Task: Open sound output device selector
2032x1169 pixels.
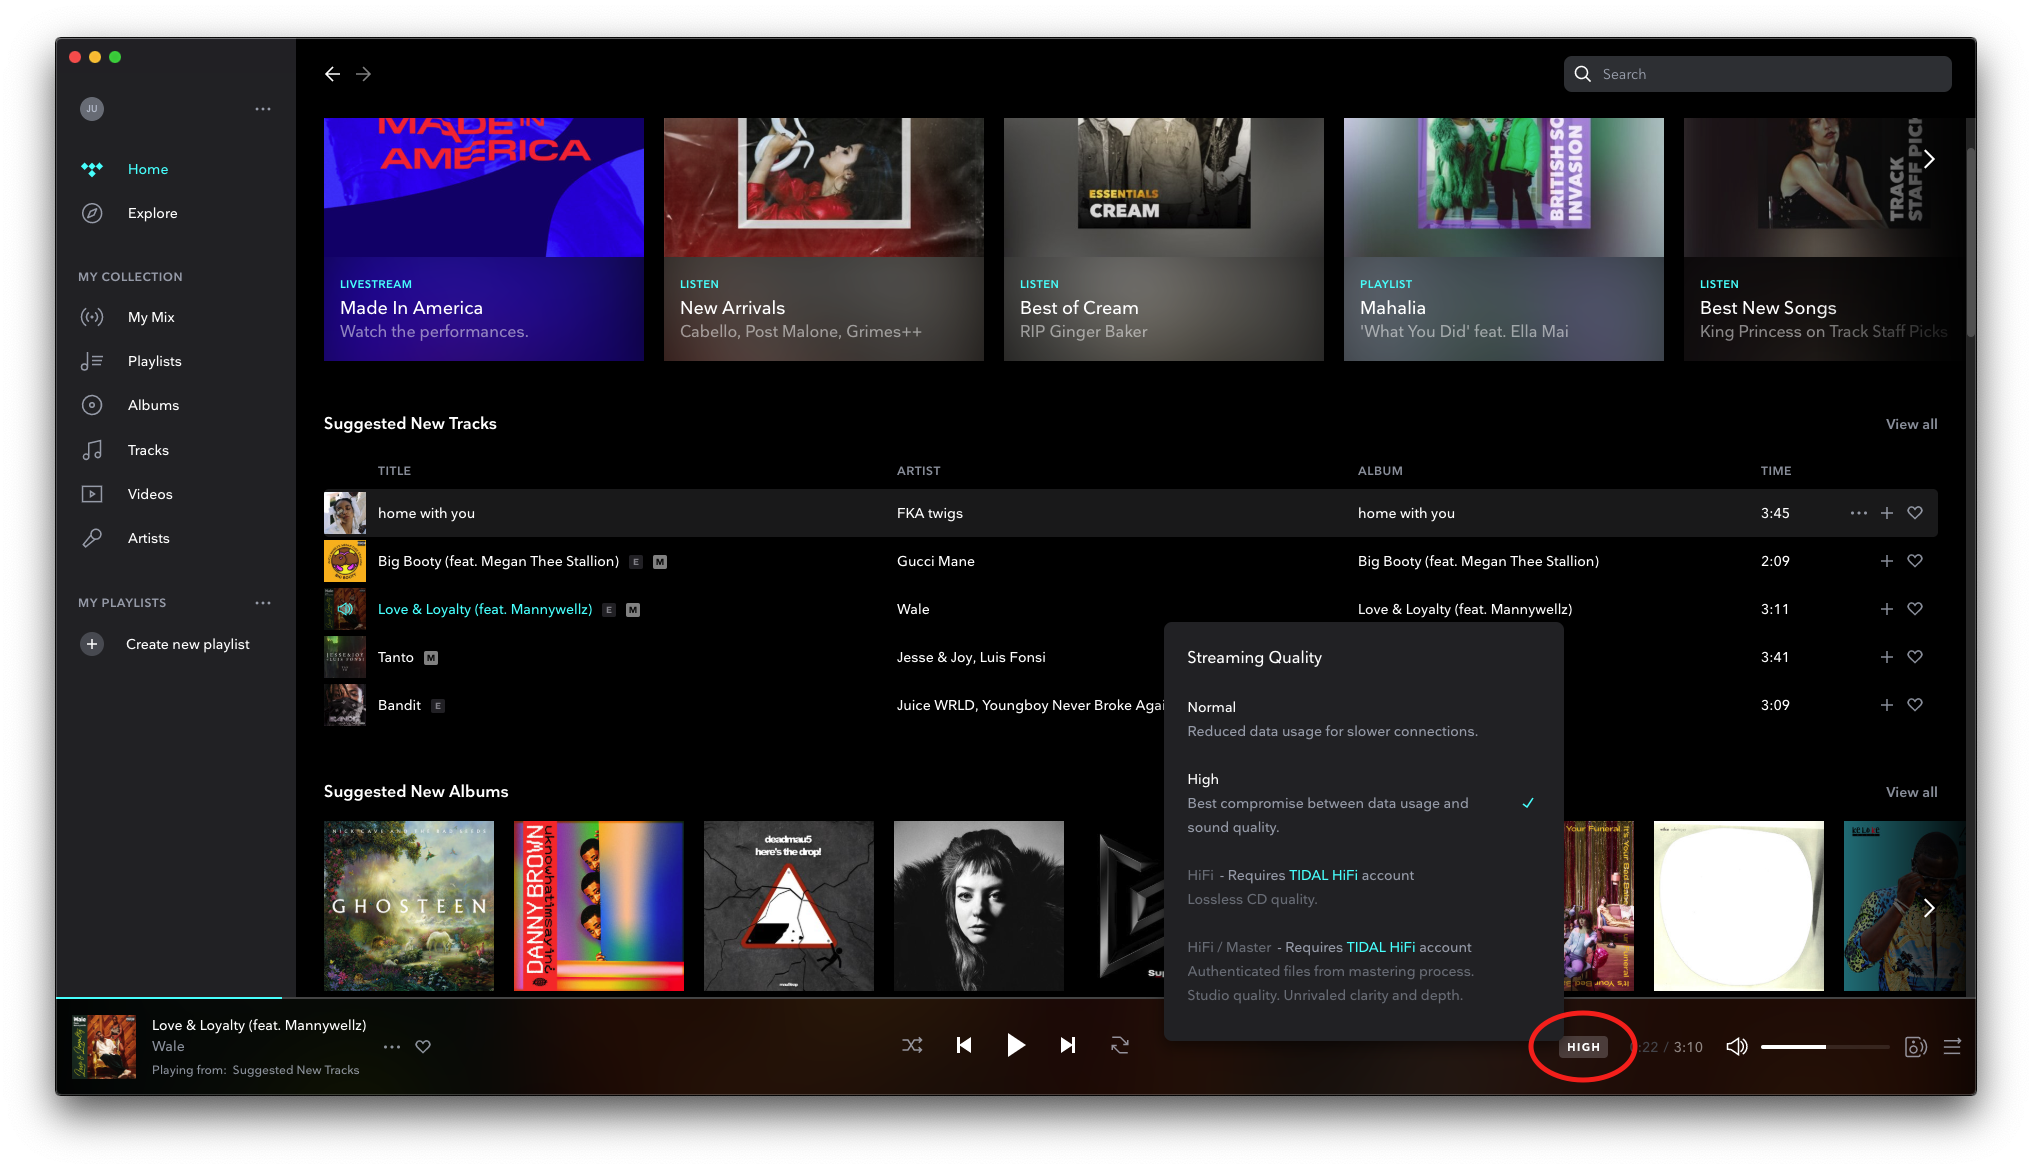Action: click(1916, 1047)
